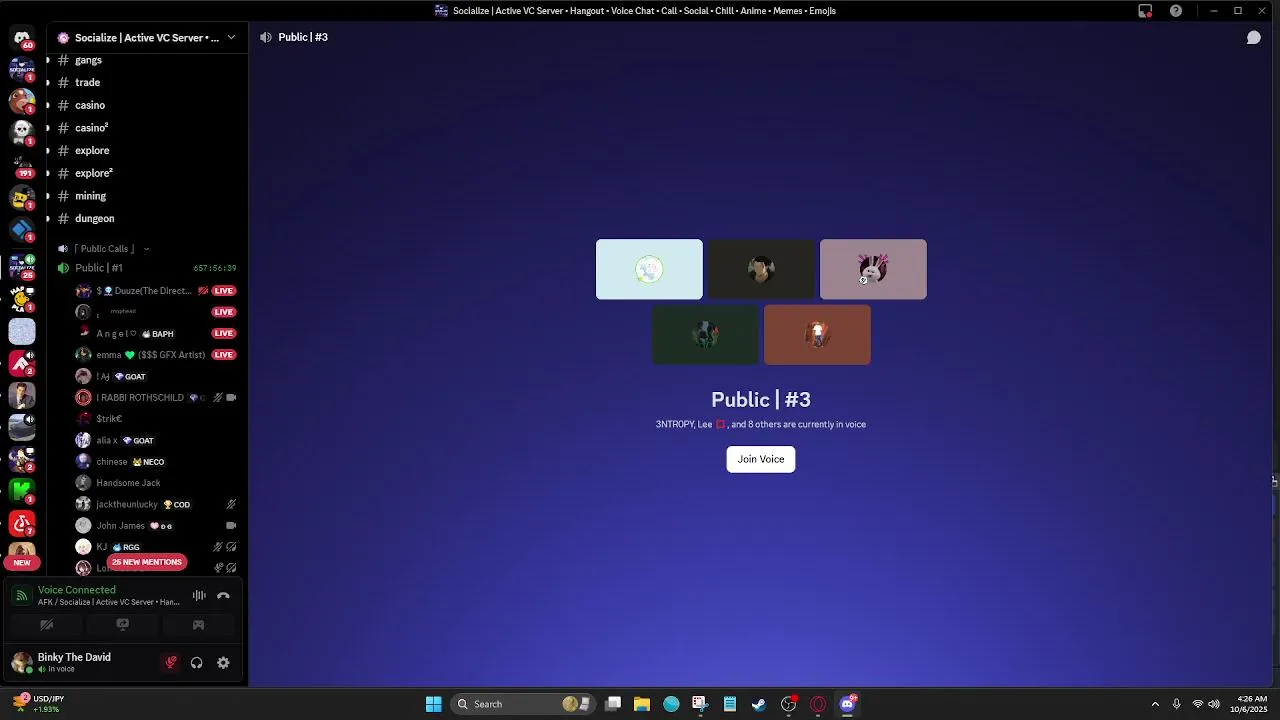1280x720 pixels.
Task: Click the Join Voice button
Action: click(761, 459)
